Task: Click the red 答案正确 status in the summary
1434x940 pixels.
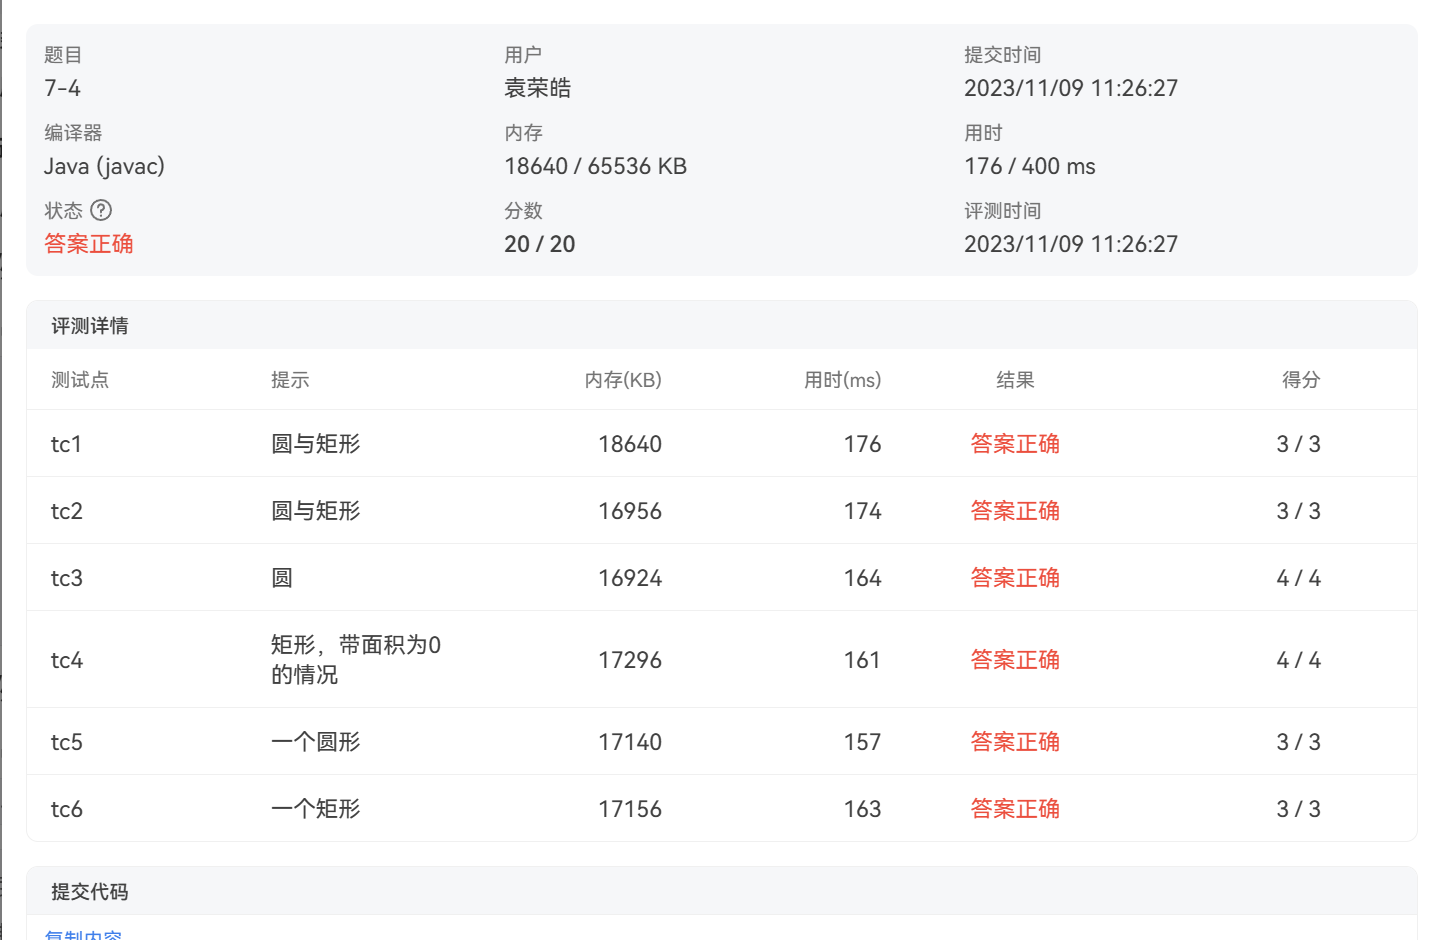Action: [x=88, y=244]
